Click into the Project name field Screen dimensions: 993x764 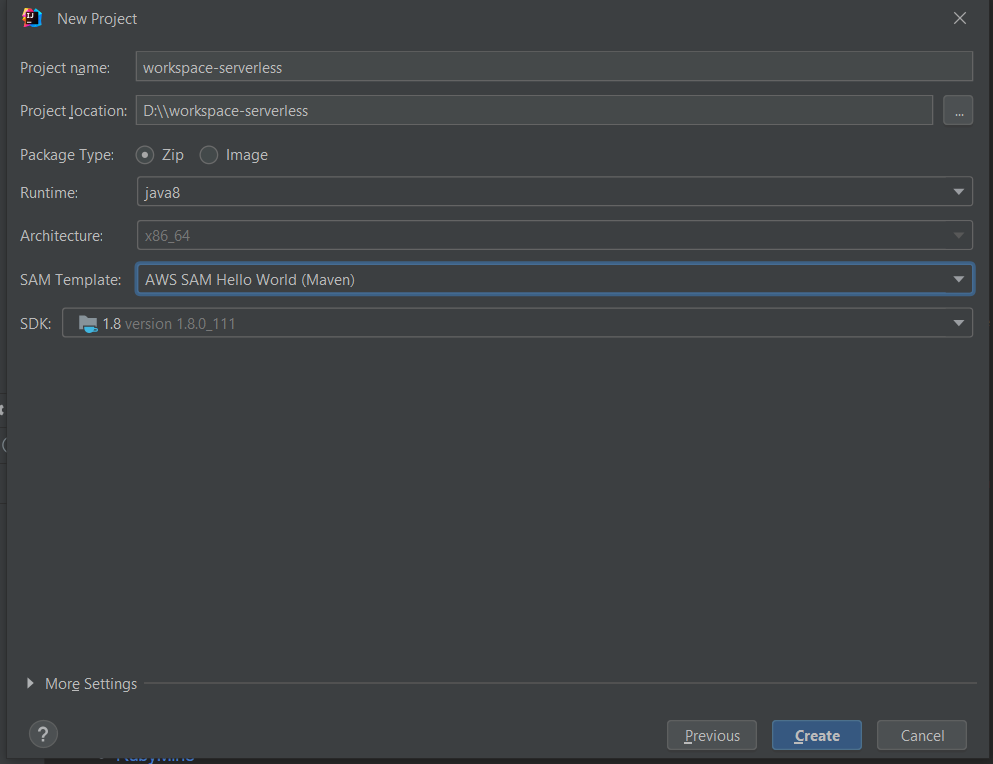[553, 68]
